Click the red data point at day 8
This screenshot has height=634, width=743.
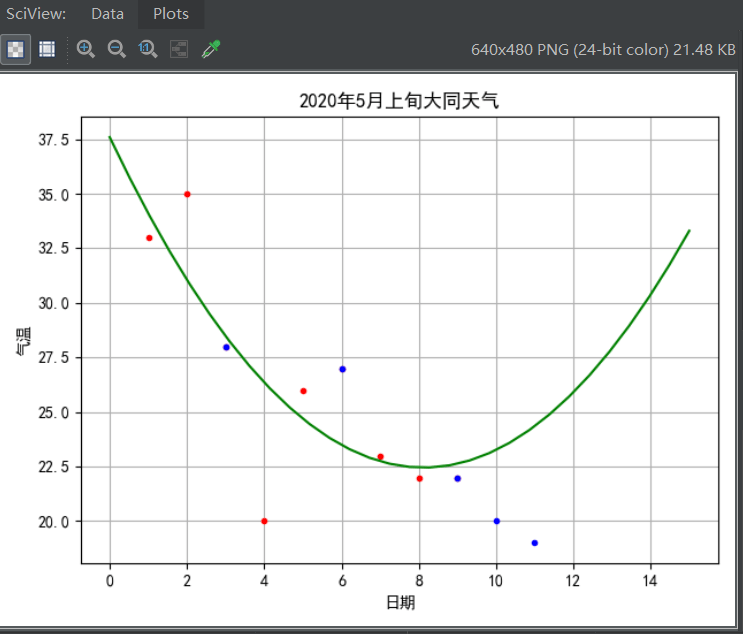click(x=419, y=479)
